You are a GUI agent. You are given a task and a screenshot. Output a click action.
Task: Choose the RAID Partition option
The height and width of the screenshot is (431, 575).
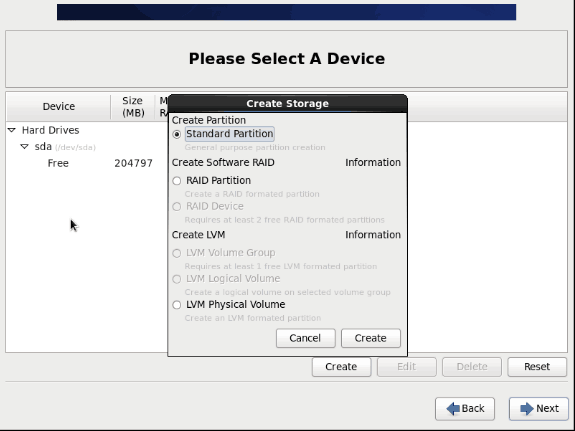click(x=177, y=181)
